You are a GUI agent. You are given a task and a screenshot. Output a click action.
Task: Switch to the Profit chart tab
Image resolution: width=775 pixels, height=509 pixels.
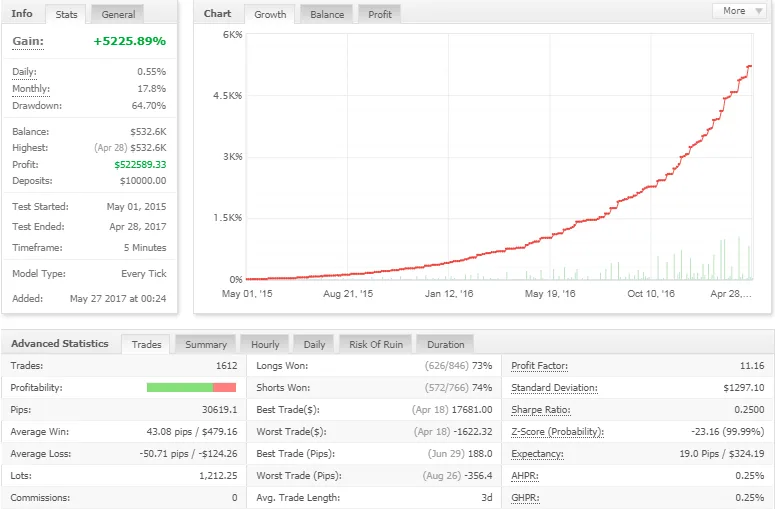tap(380, 14)
